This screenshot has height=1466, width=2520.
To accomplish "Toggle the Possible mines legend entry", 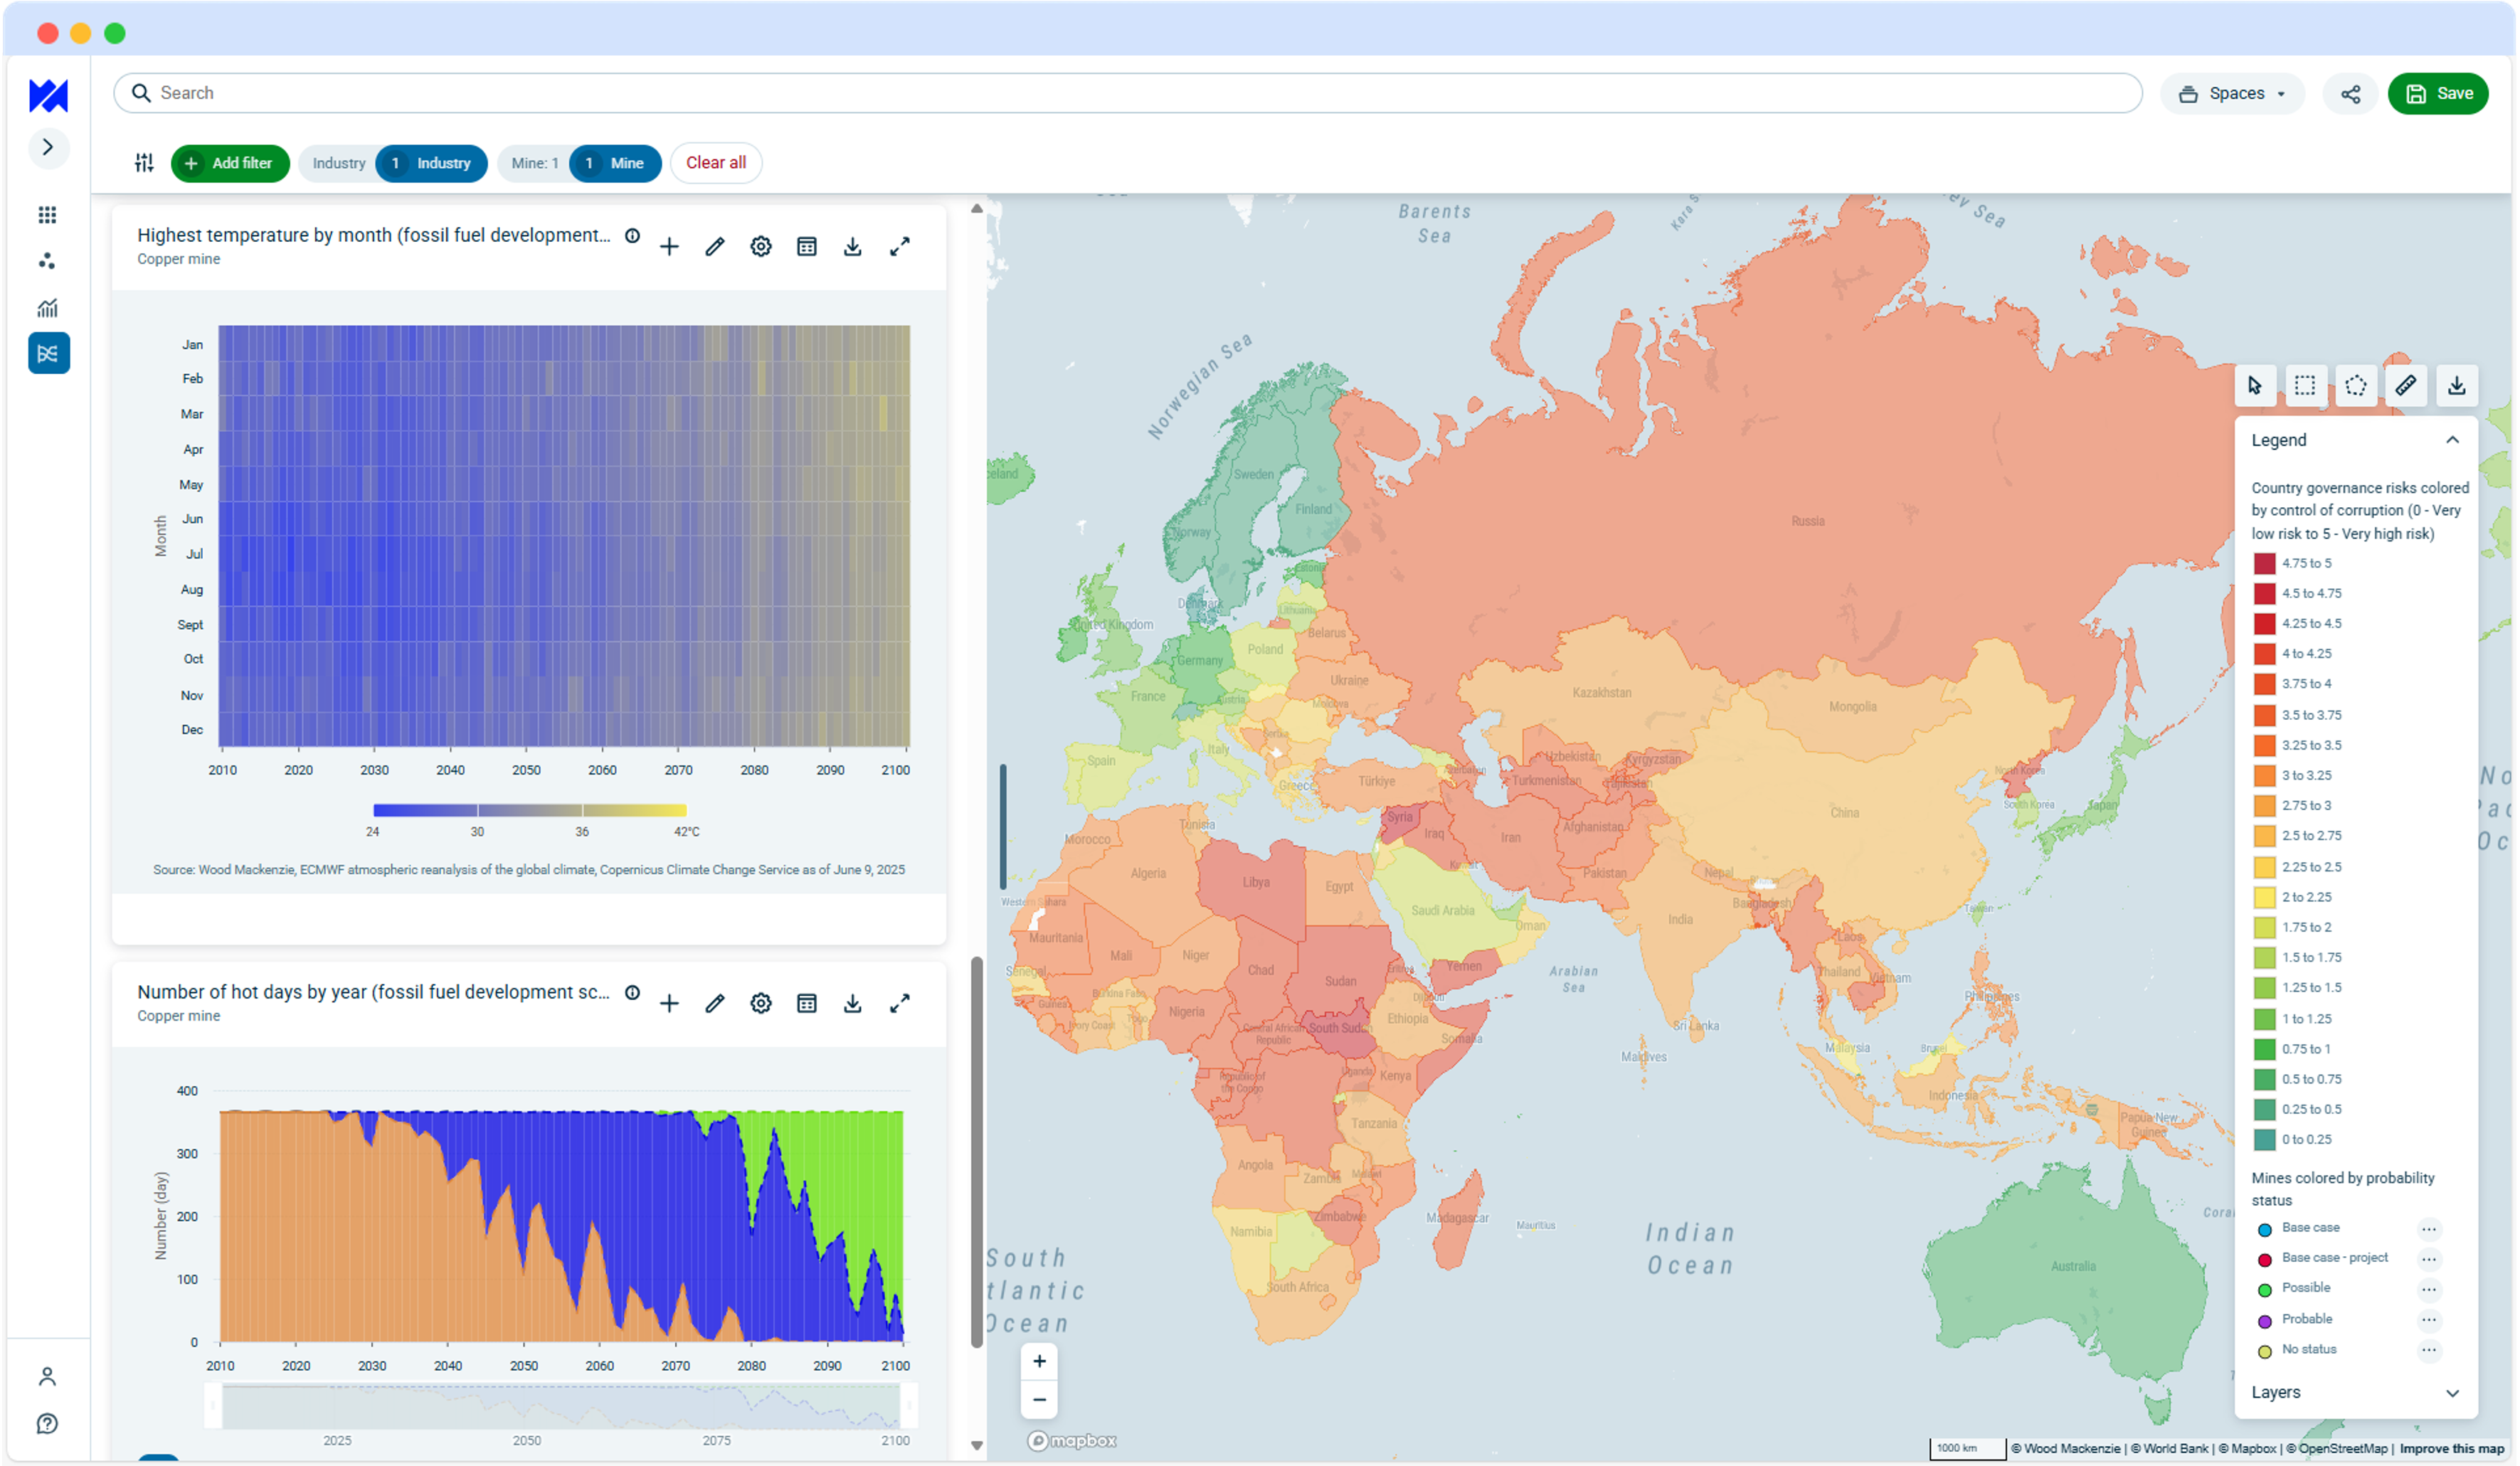I will click(x=2305, y=1288).
